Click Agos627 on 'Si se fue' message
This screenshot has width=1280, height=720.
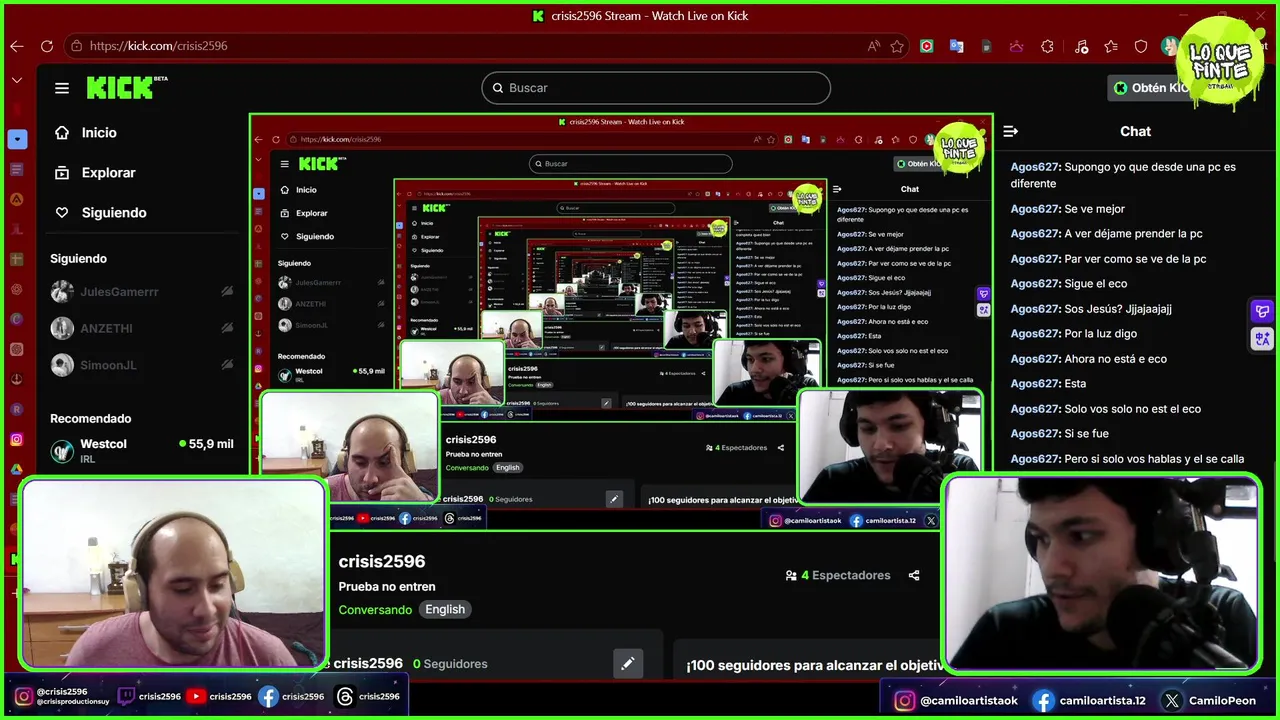coord(1034,434)
